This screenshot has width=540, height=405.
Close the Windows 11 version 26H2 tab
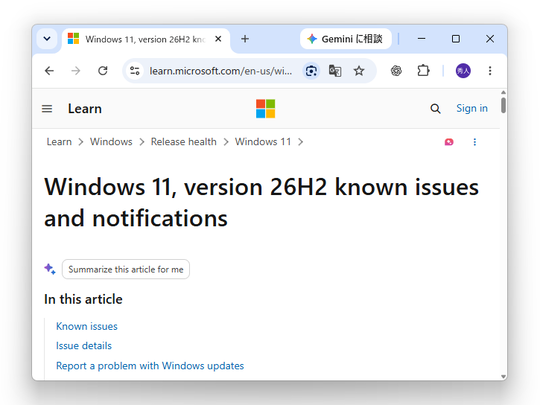pos(218,39)
